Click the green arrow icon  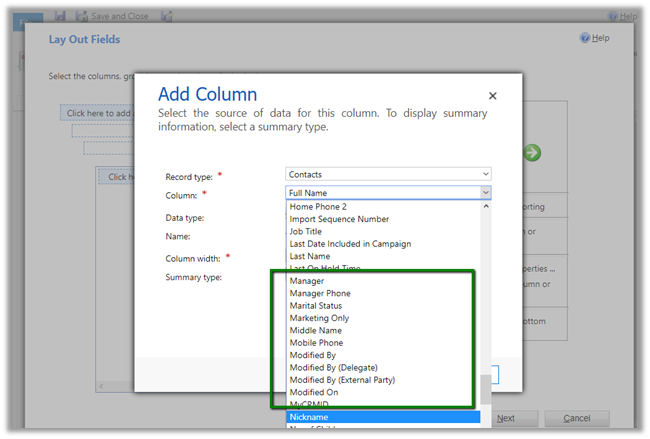532,152
